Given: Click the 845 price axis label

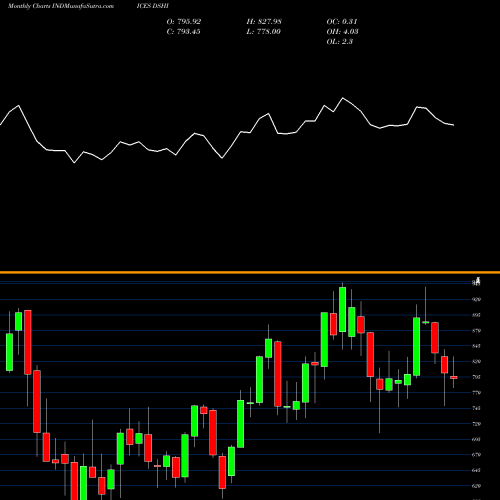Looking at the screenshot, I should coord(476,346).
